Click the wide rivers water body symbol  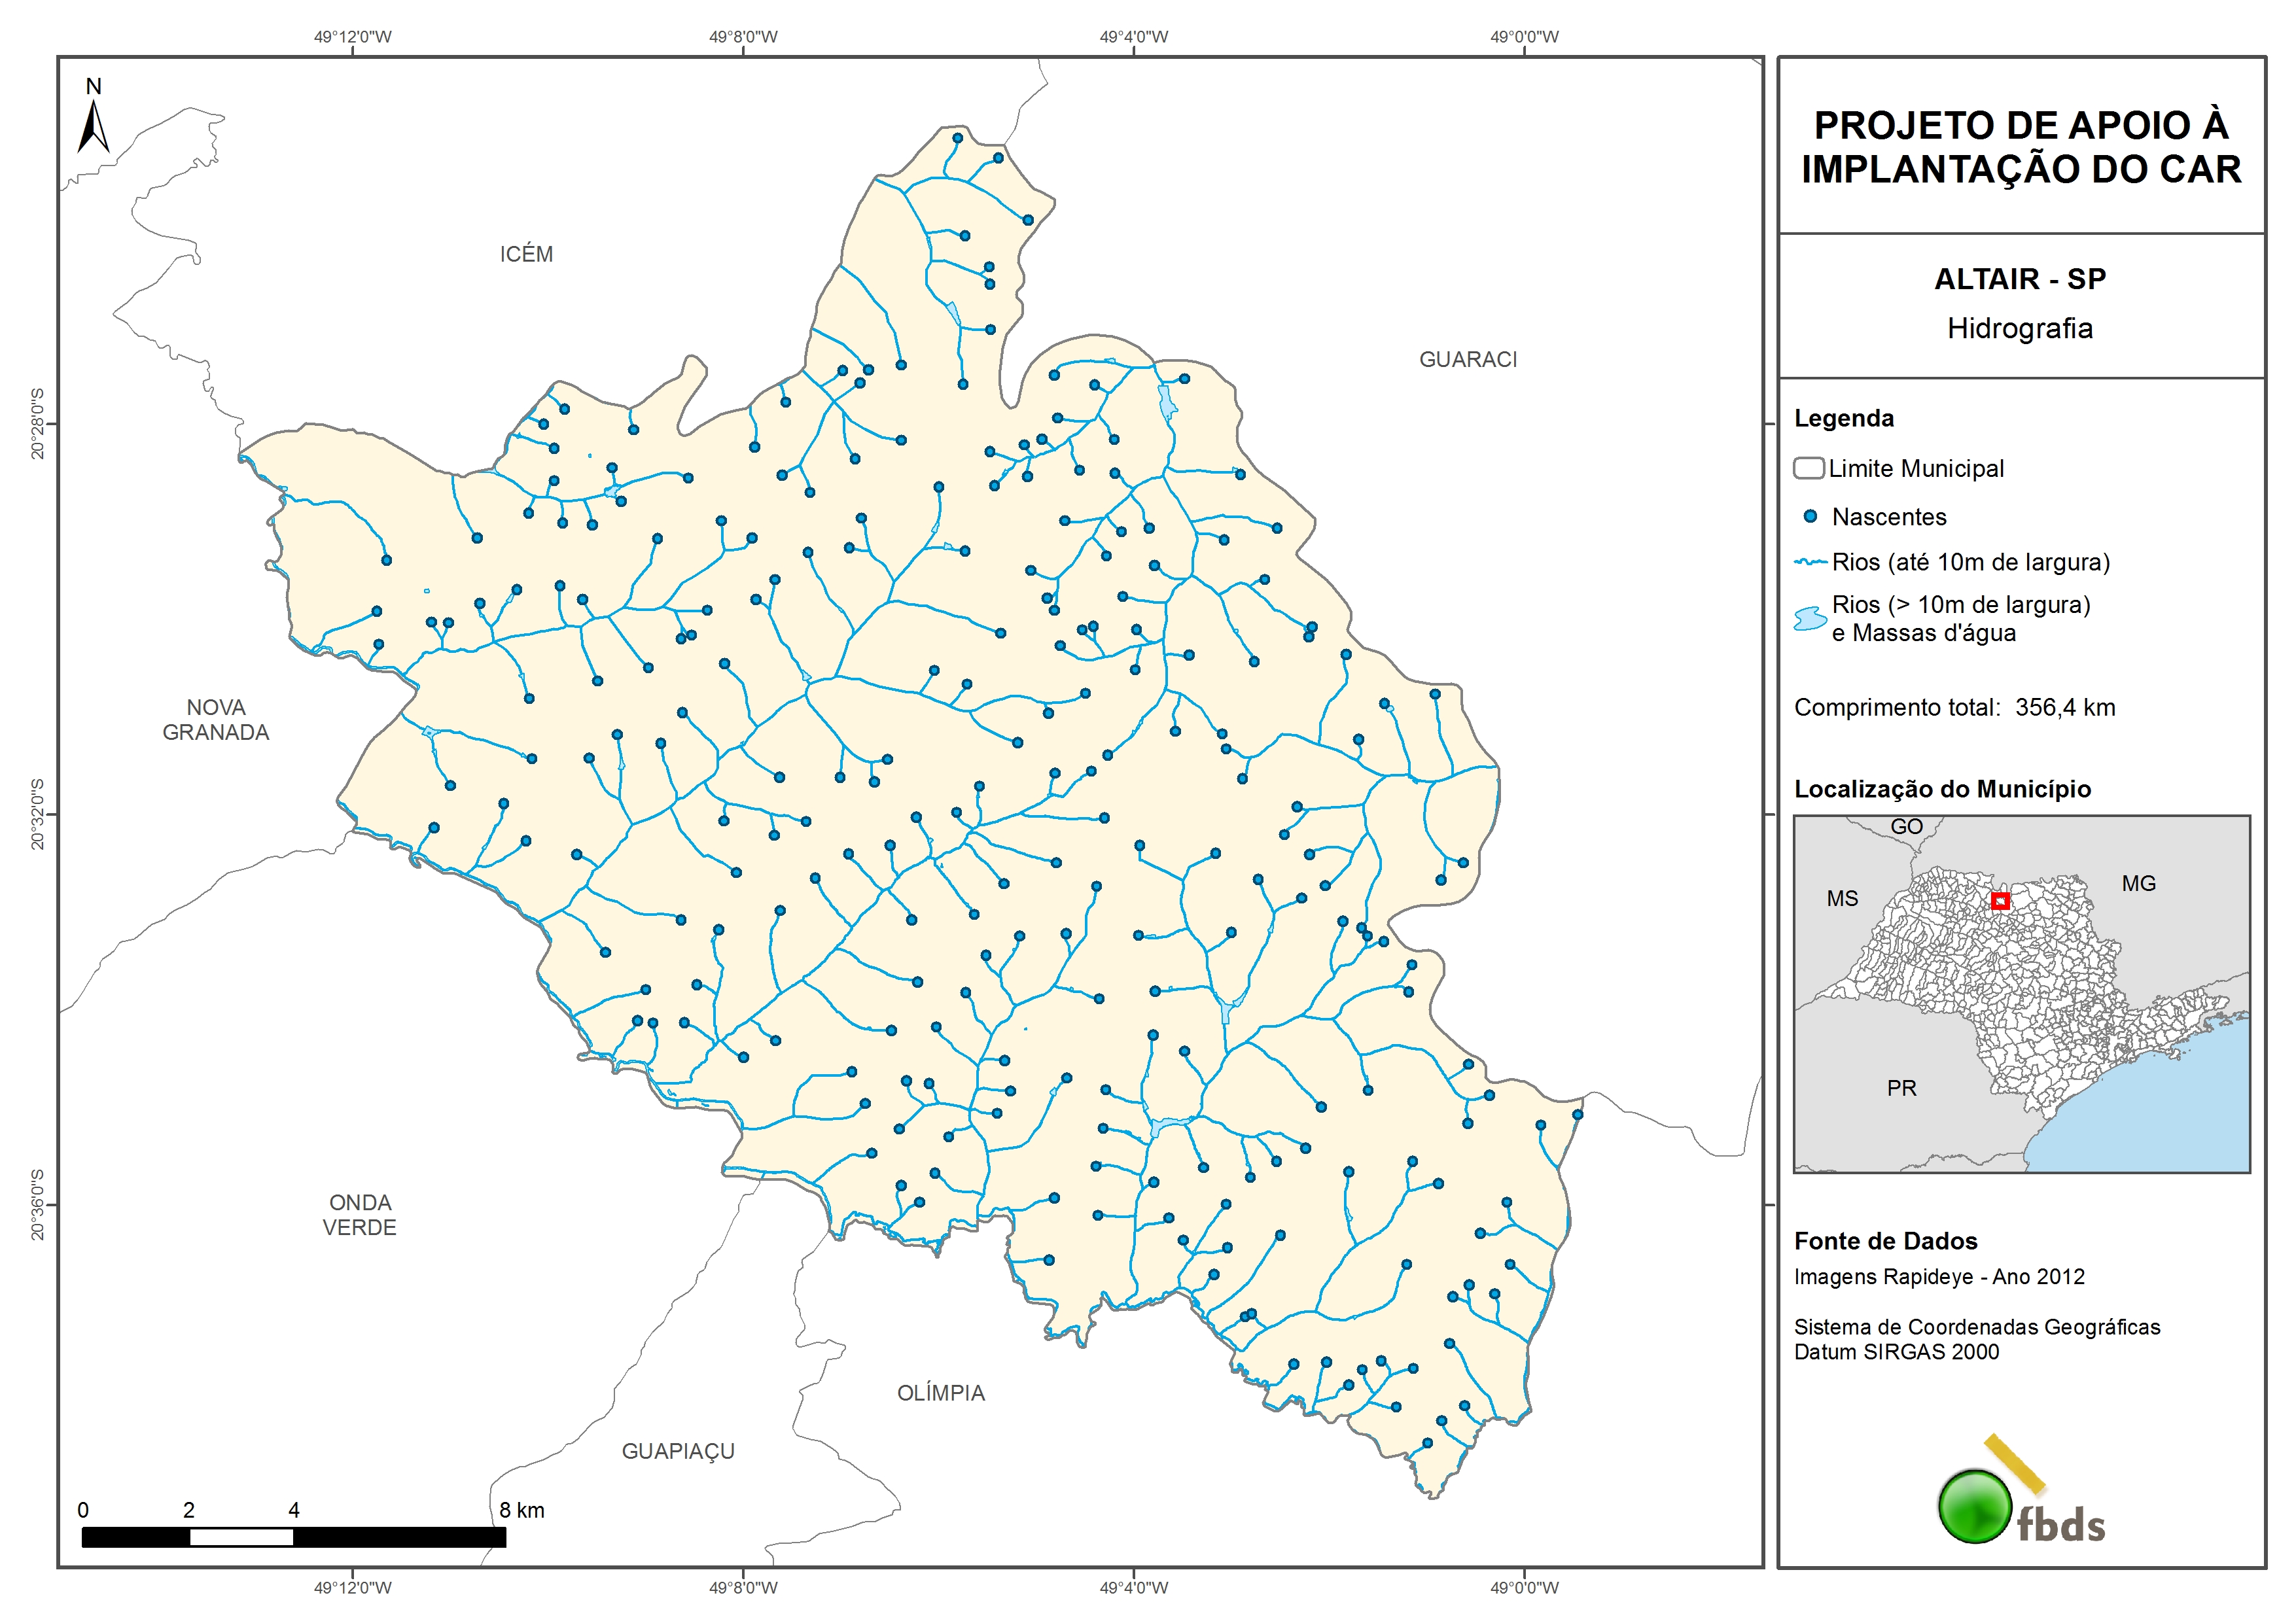[1810, 619]
